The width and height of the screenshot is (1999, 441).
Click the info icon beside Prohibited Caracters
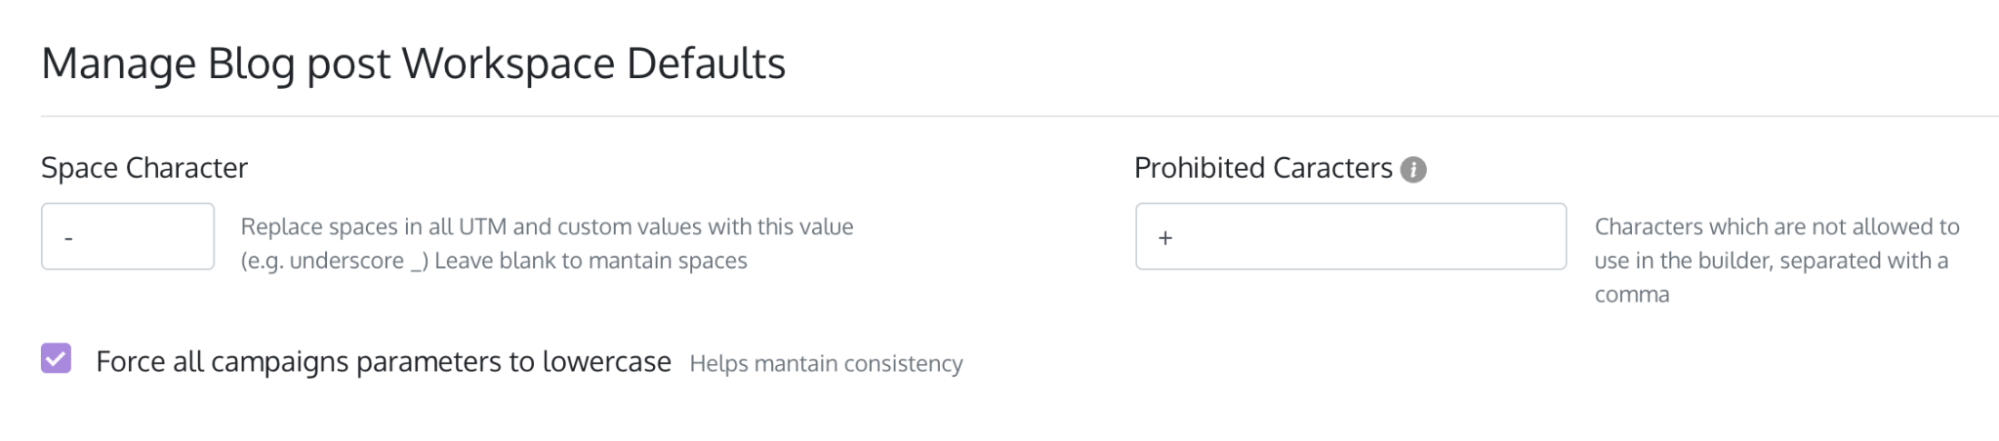point(1413,170)
